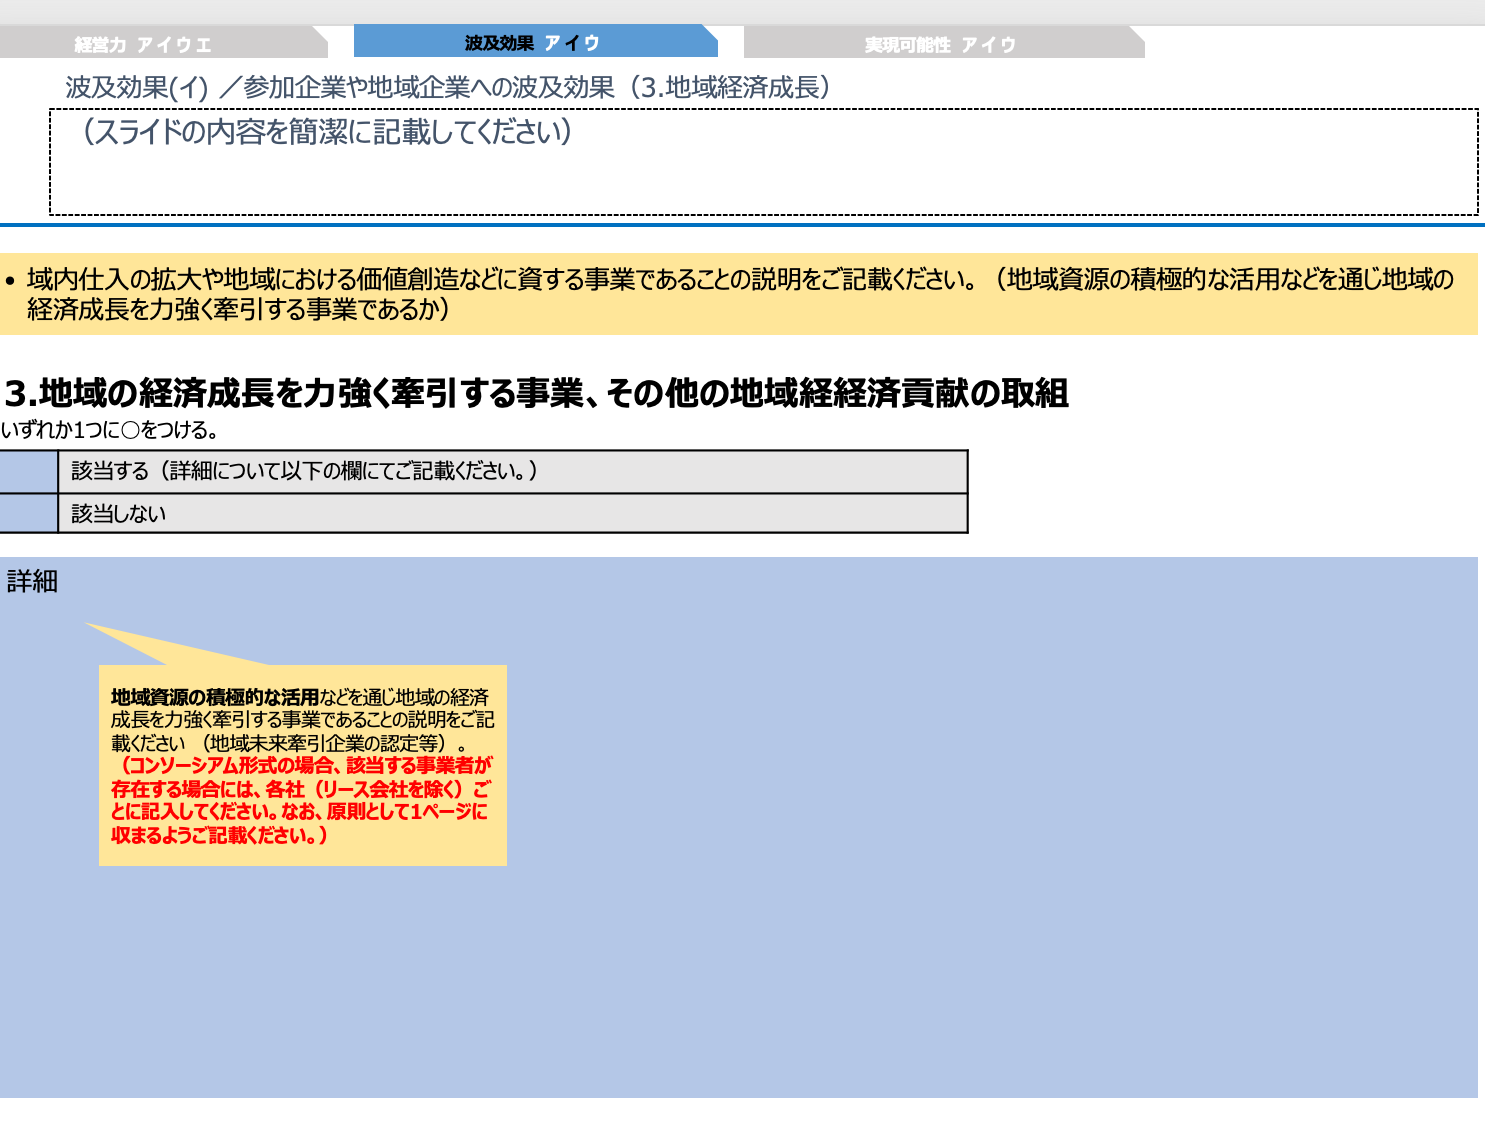Open the 実現可能性 アイウ tab
This screenshot has height=1138, width=1485.
940,42
